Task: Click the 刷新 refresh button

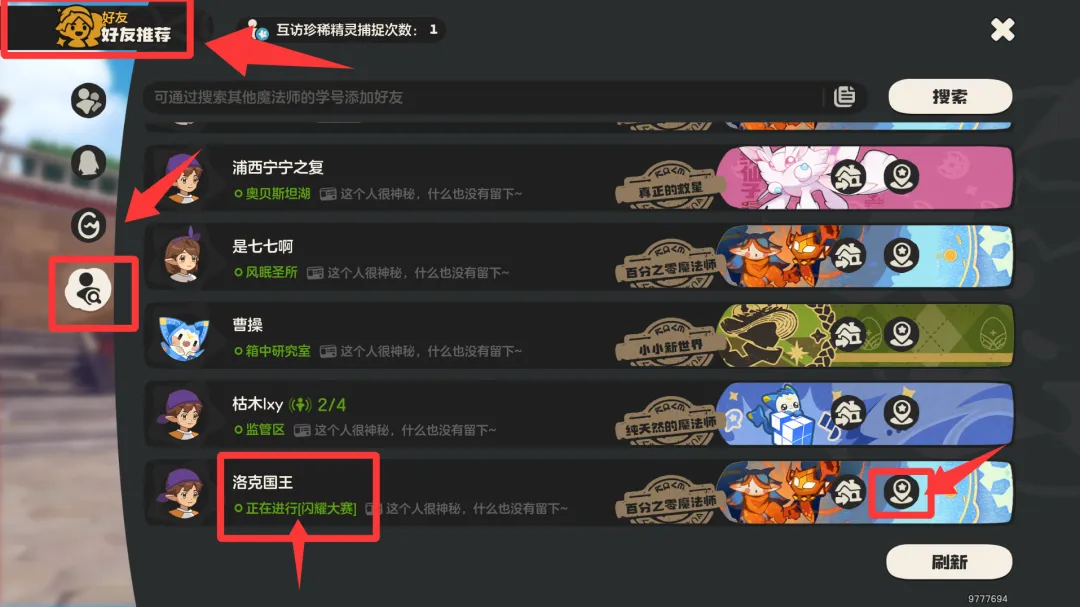Action: tap(949, 562)
